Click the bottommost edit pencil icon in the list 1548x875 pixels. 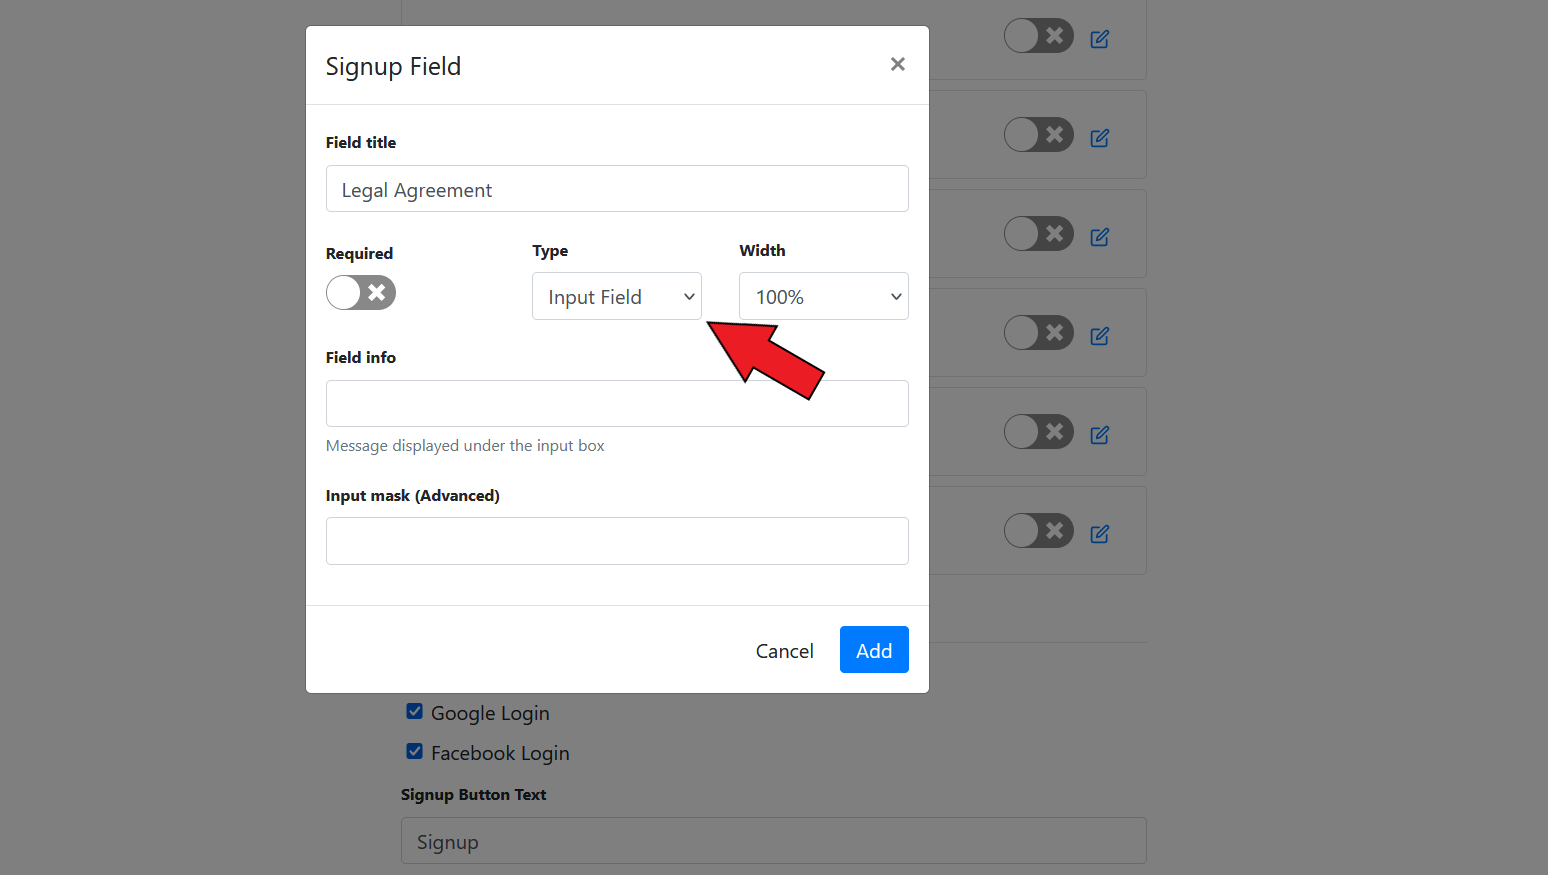pos(1099,534)
